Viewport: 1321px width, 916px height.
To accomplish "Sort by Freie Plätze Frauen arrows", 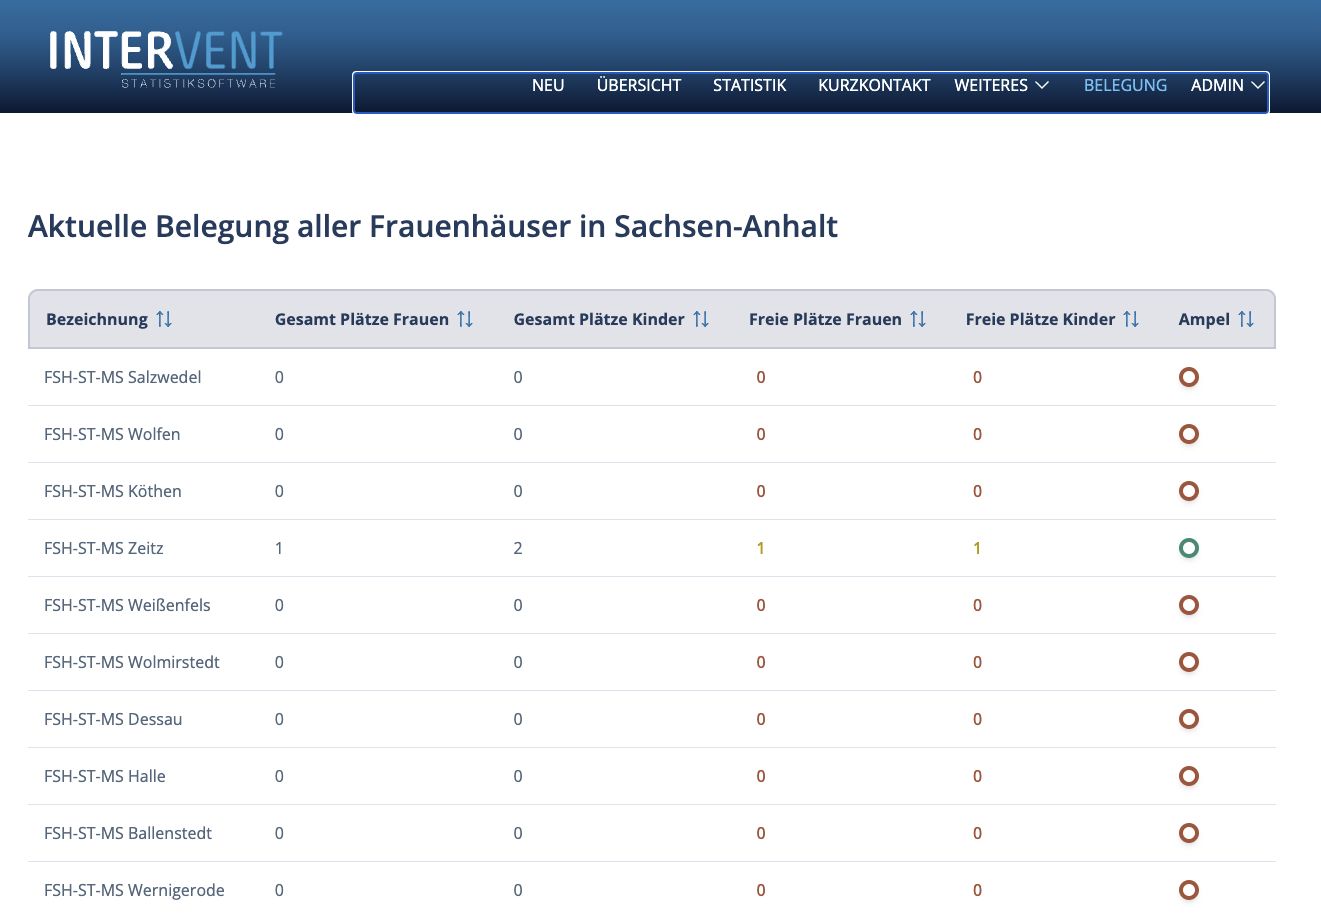I will pos(918,319).
